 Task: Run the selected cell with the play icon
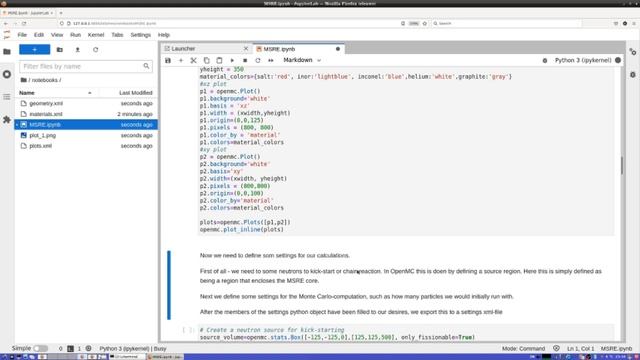(232, 60)
